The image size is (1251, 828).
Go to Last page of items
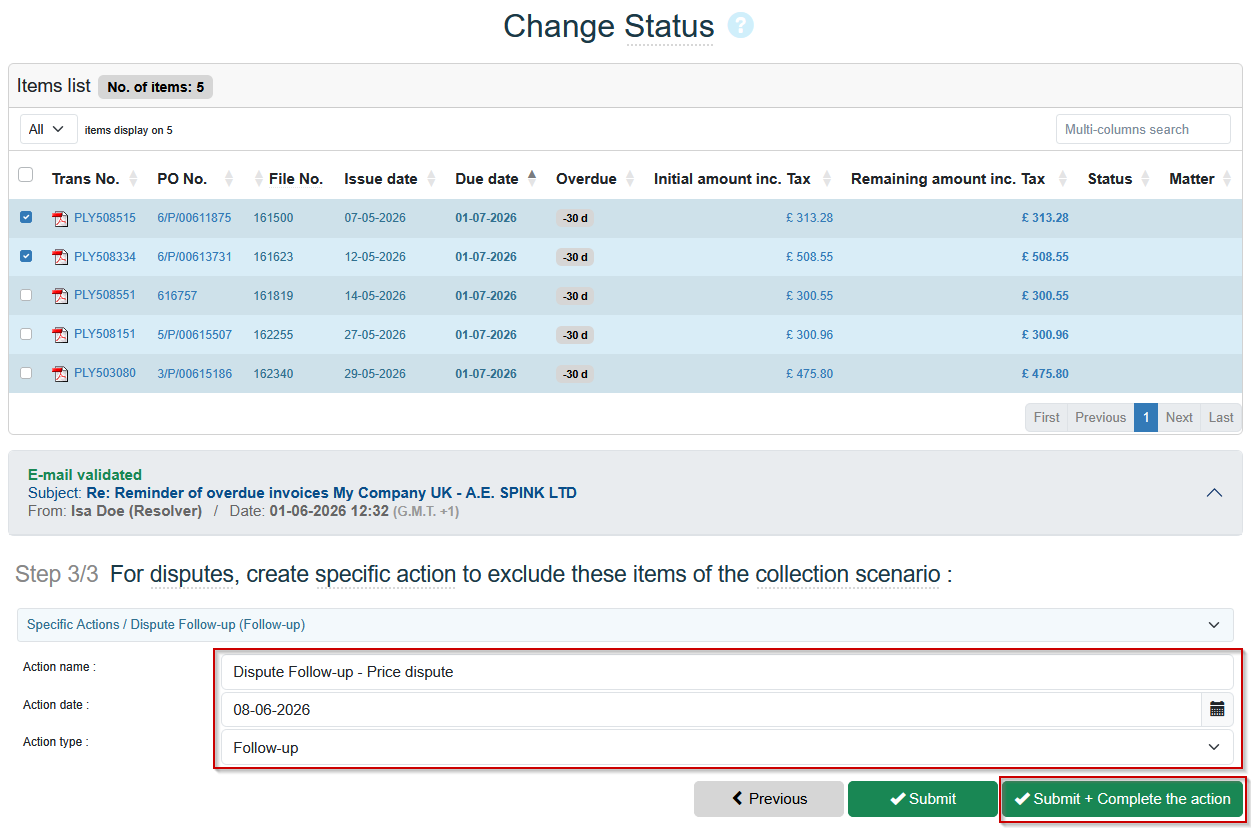[x=1221, y=418]
